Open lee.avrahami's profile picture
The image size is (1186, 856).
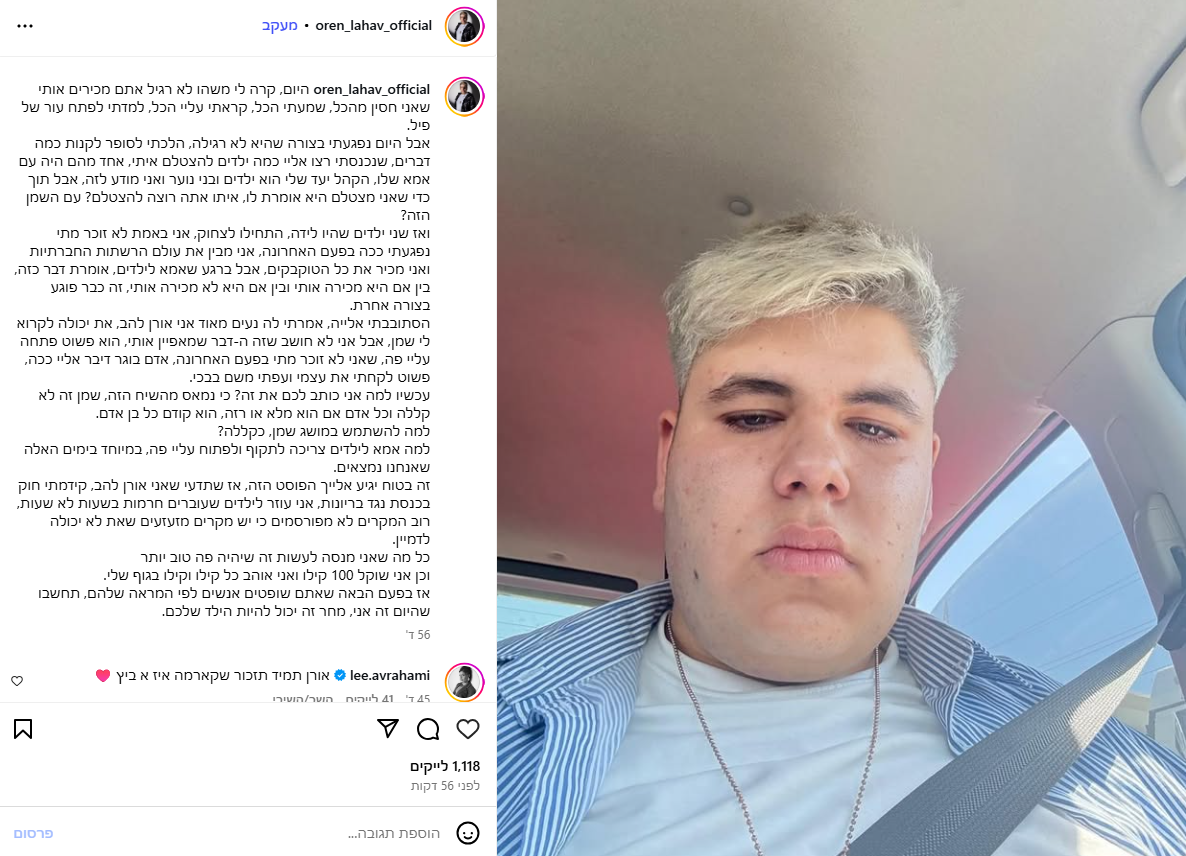(464, 682)
